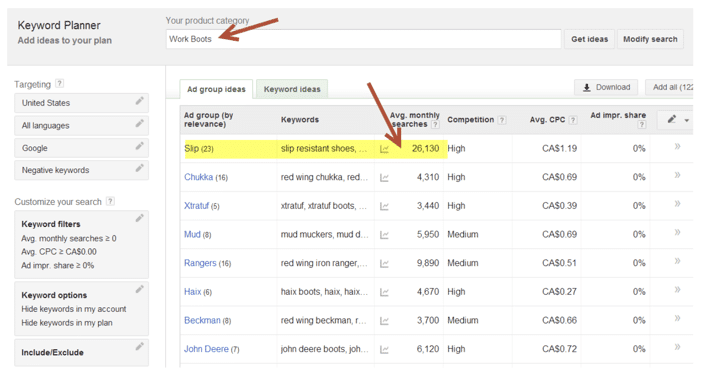Add Mud ad group using double-arrow icon

click(x=677, y=233)
